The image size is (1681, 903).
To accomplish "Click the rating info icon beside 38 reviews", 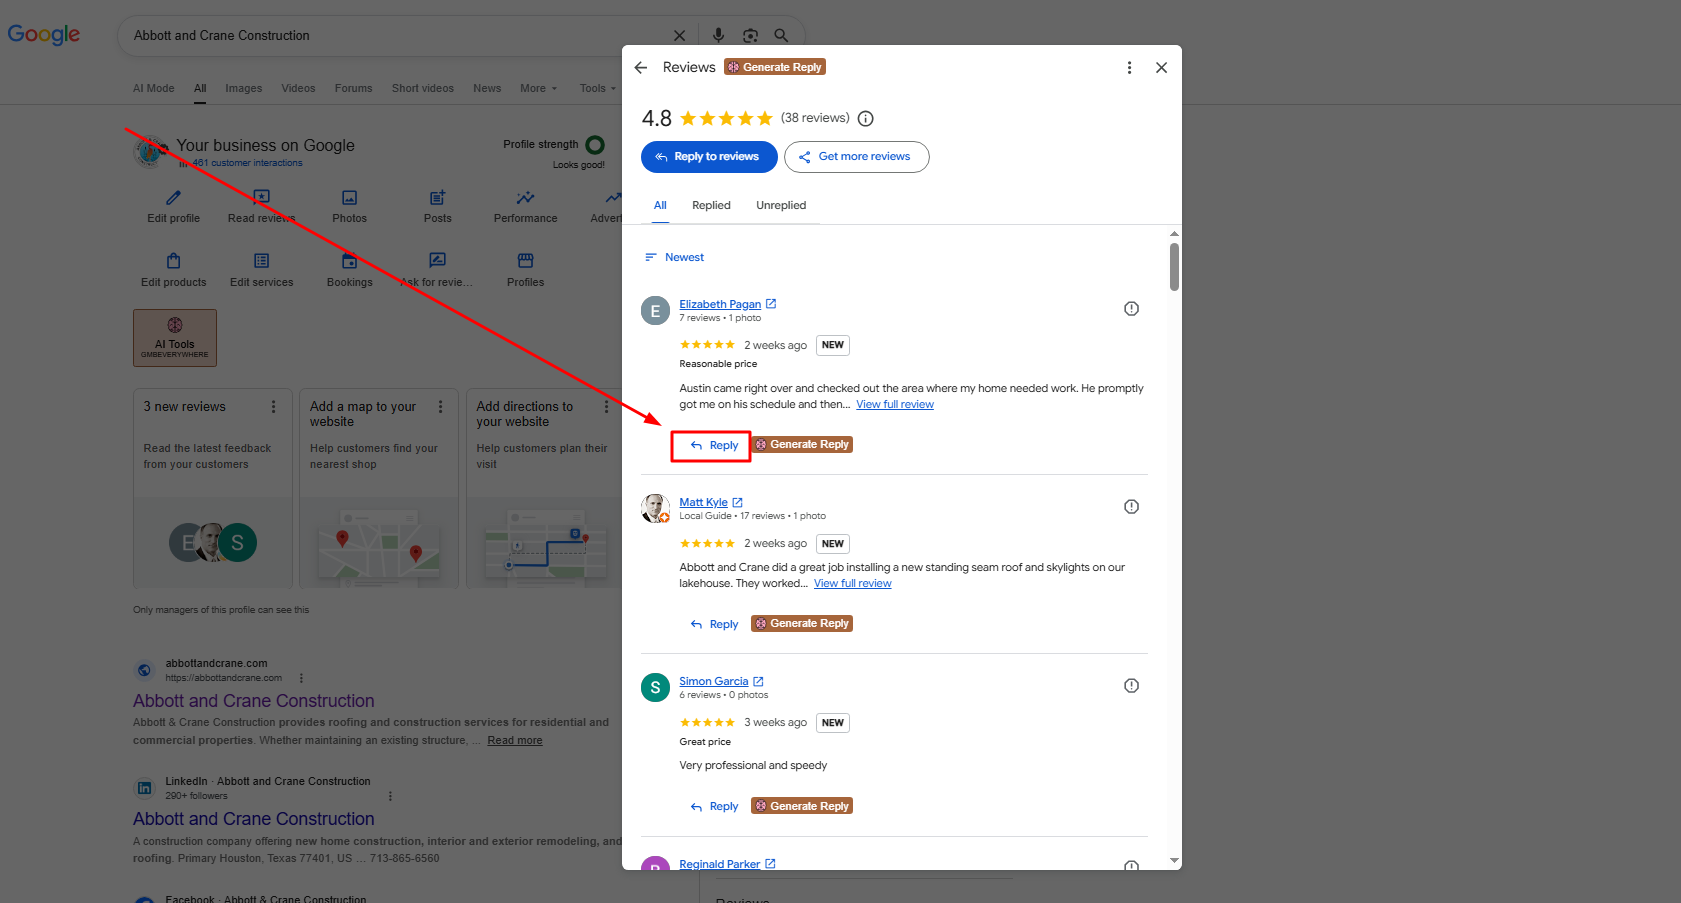I will pyautogui.click(x=866, y=119).
